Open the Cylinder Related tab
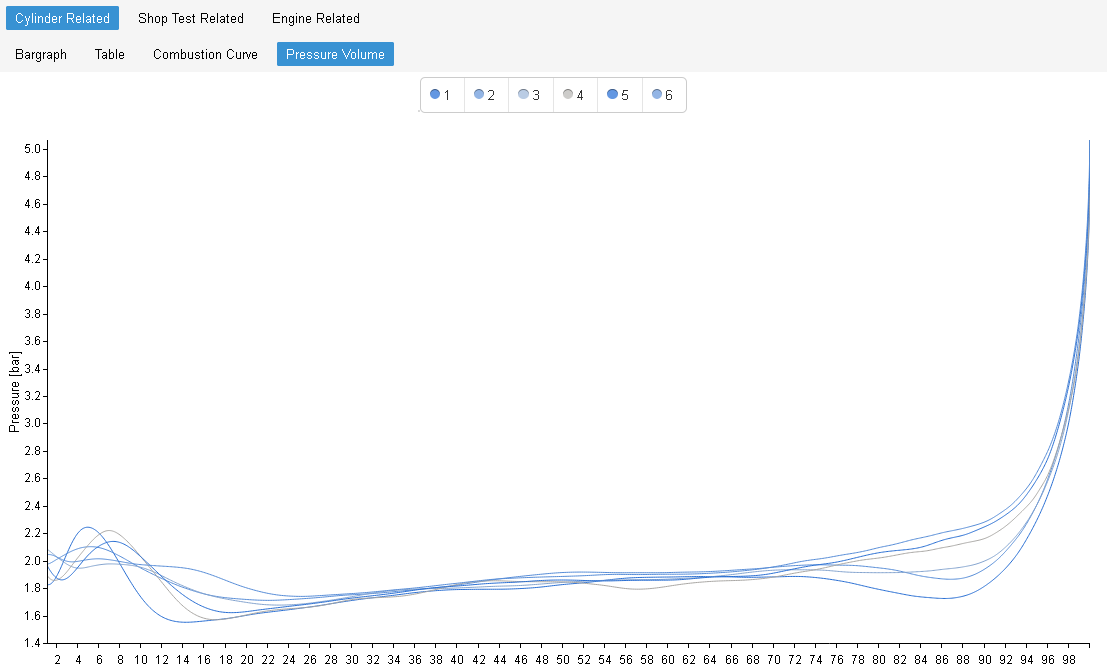Viewport: 1107px width, 669px height. tap(62, 18)
